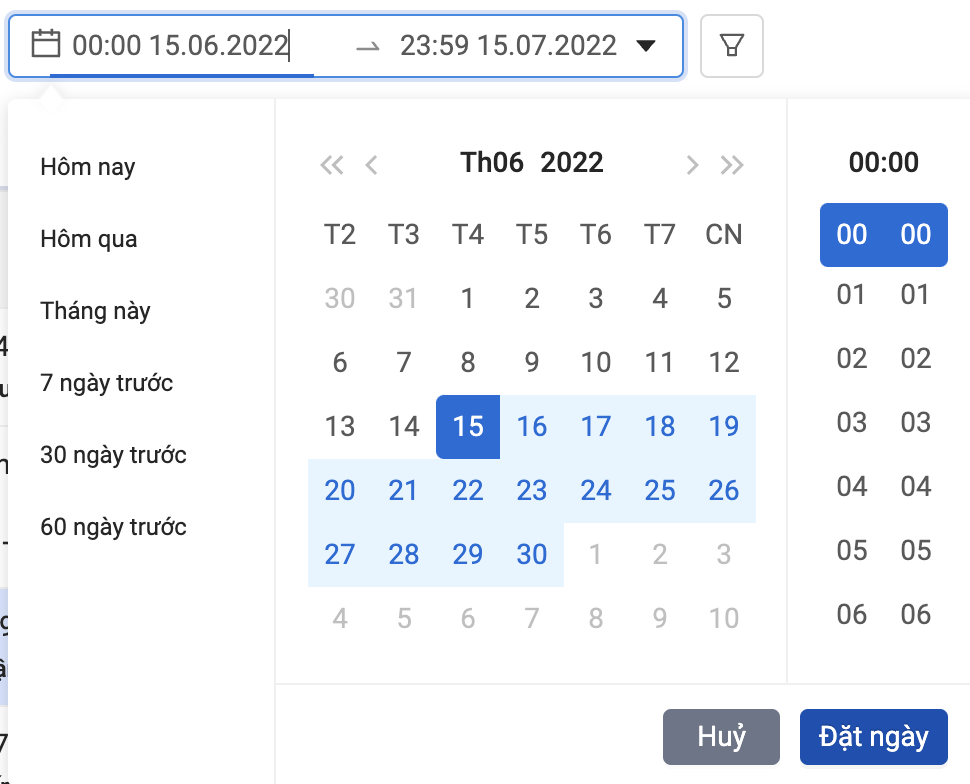This screenshot has height=784, width=970.
Task: Select hour 03 in the time column
Action: 851,422
